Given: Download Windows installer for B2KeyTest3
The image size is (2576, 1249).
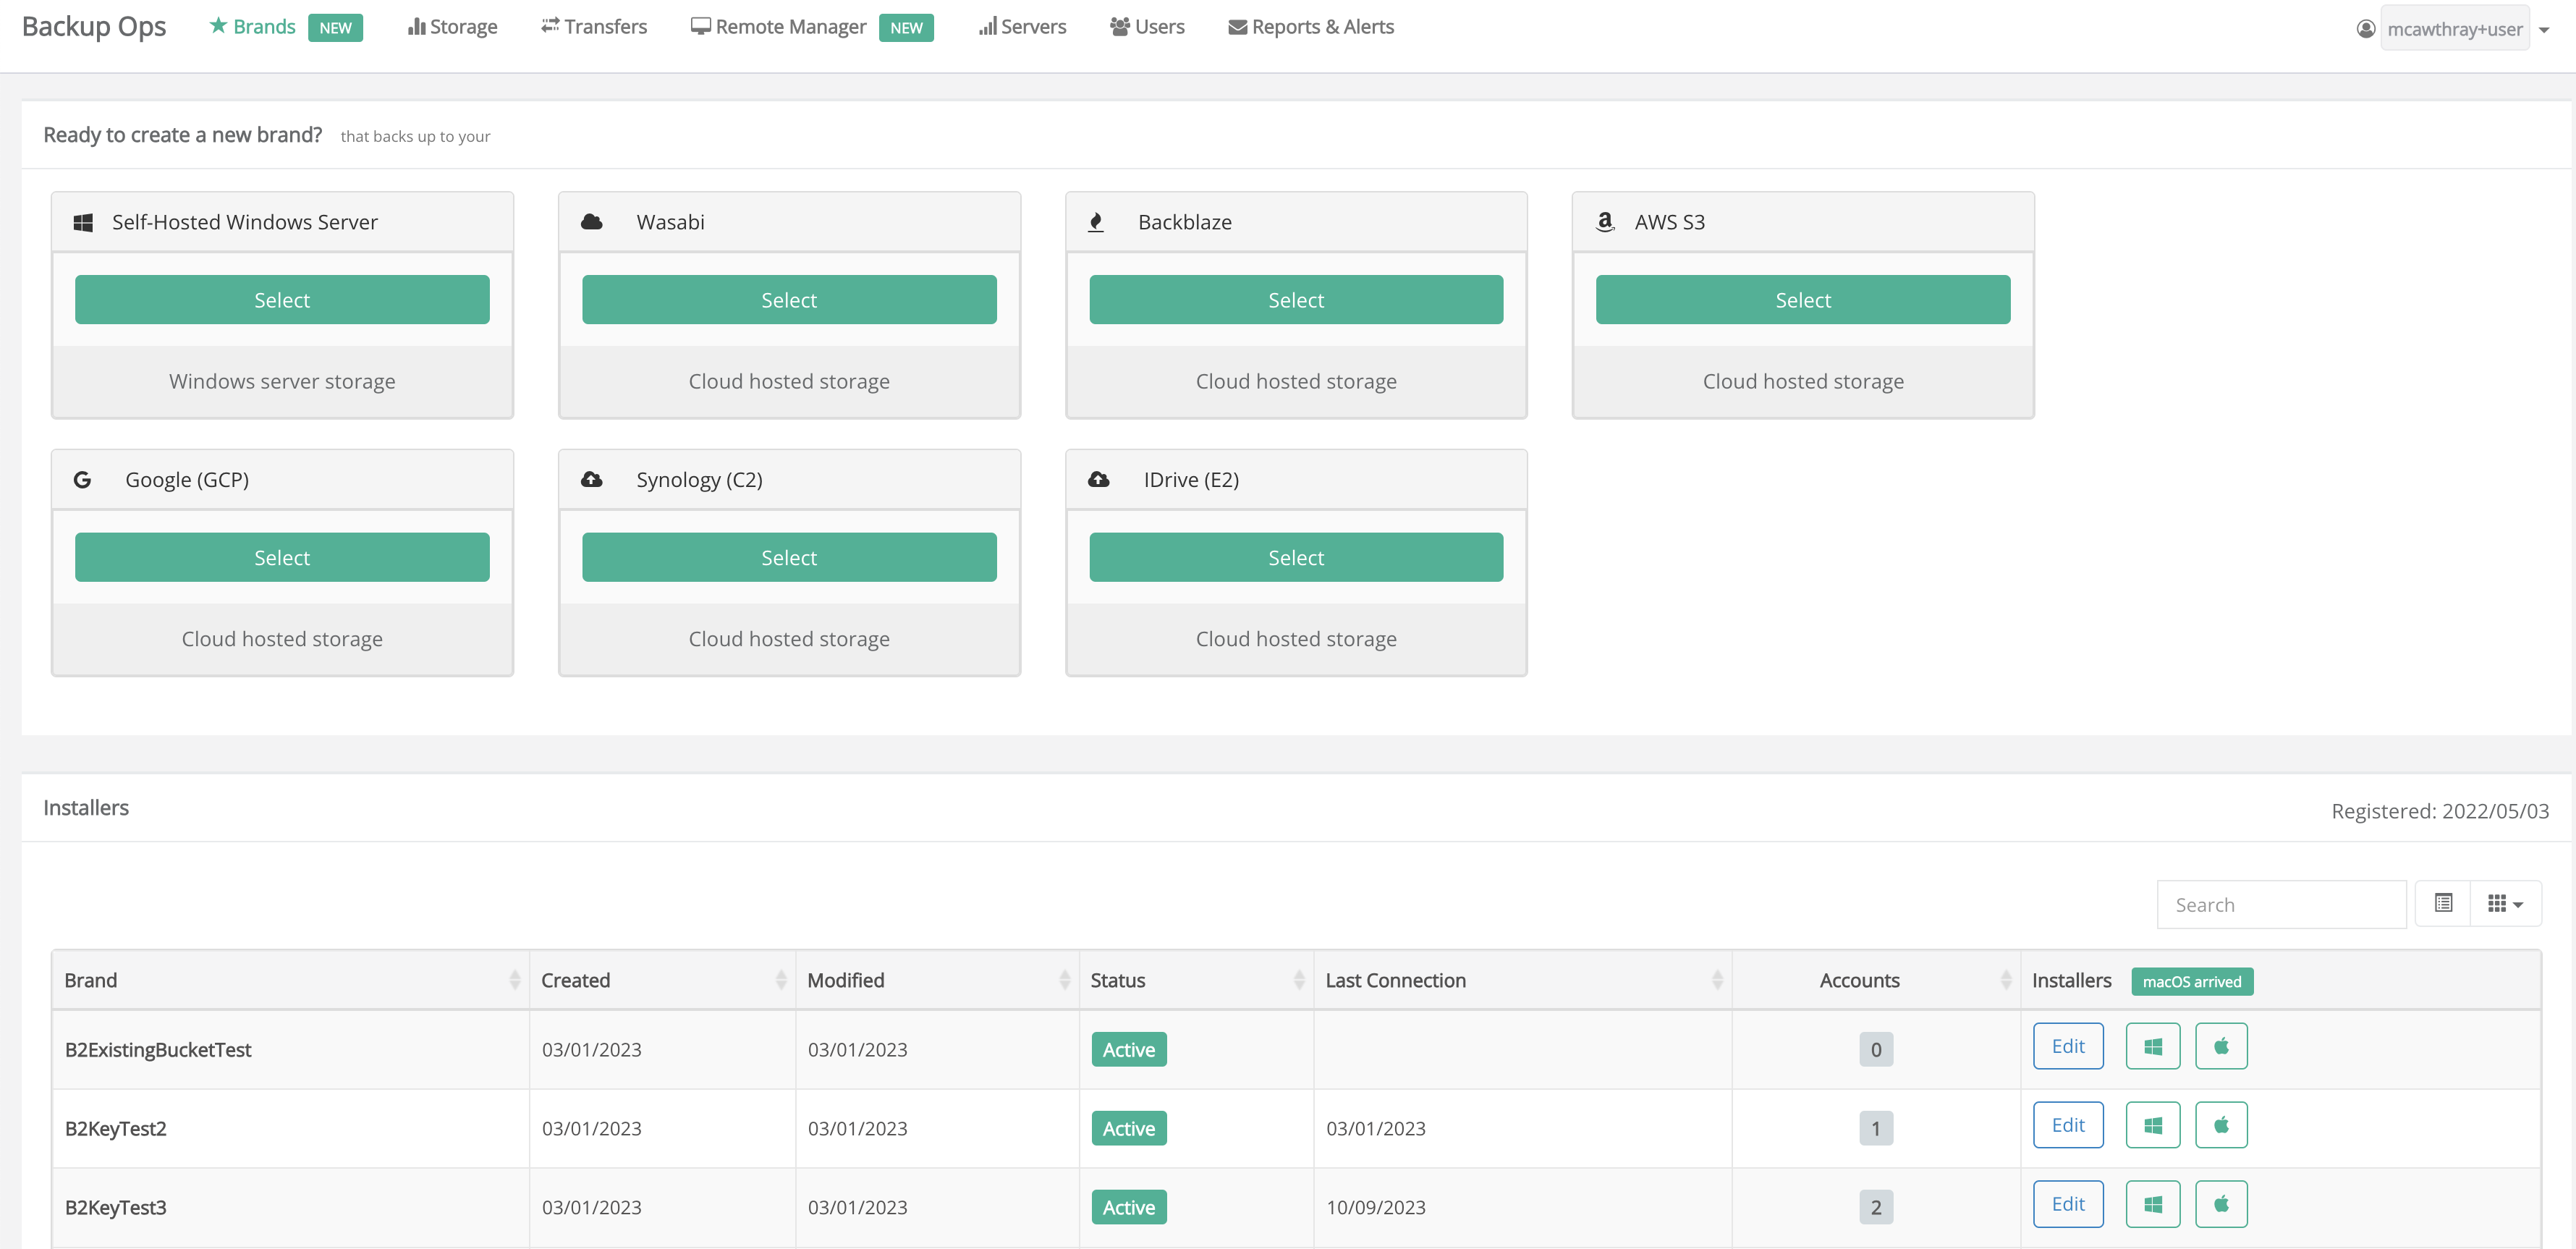Looking at the screenshot, I should point(2153,1204).
